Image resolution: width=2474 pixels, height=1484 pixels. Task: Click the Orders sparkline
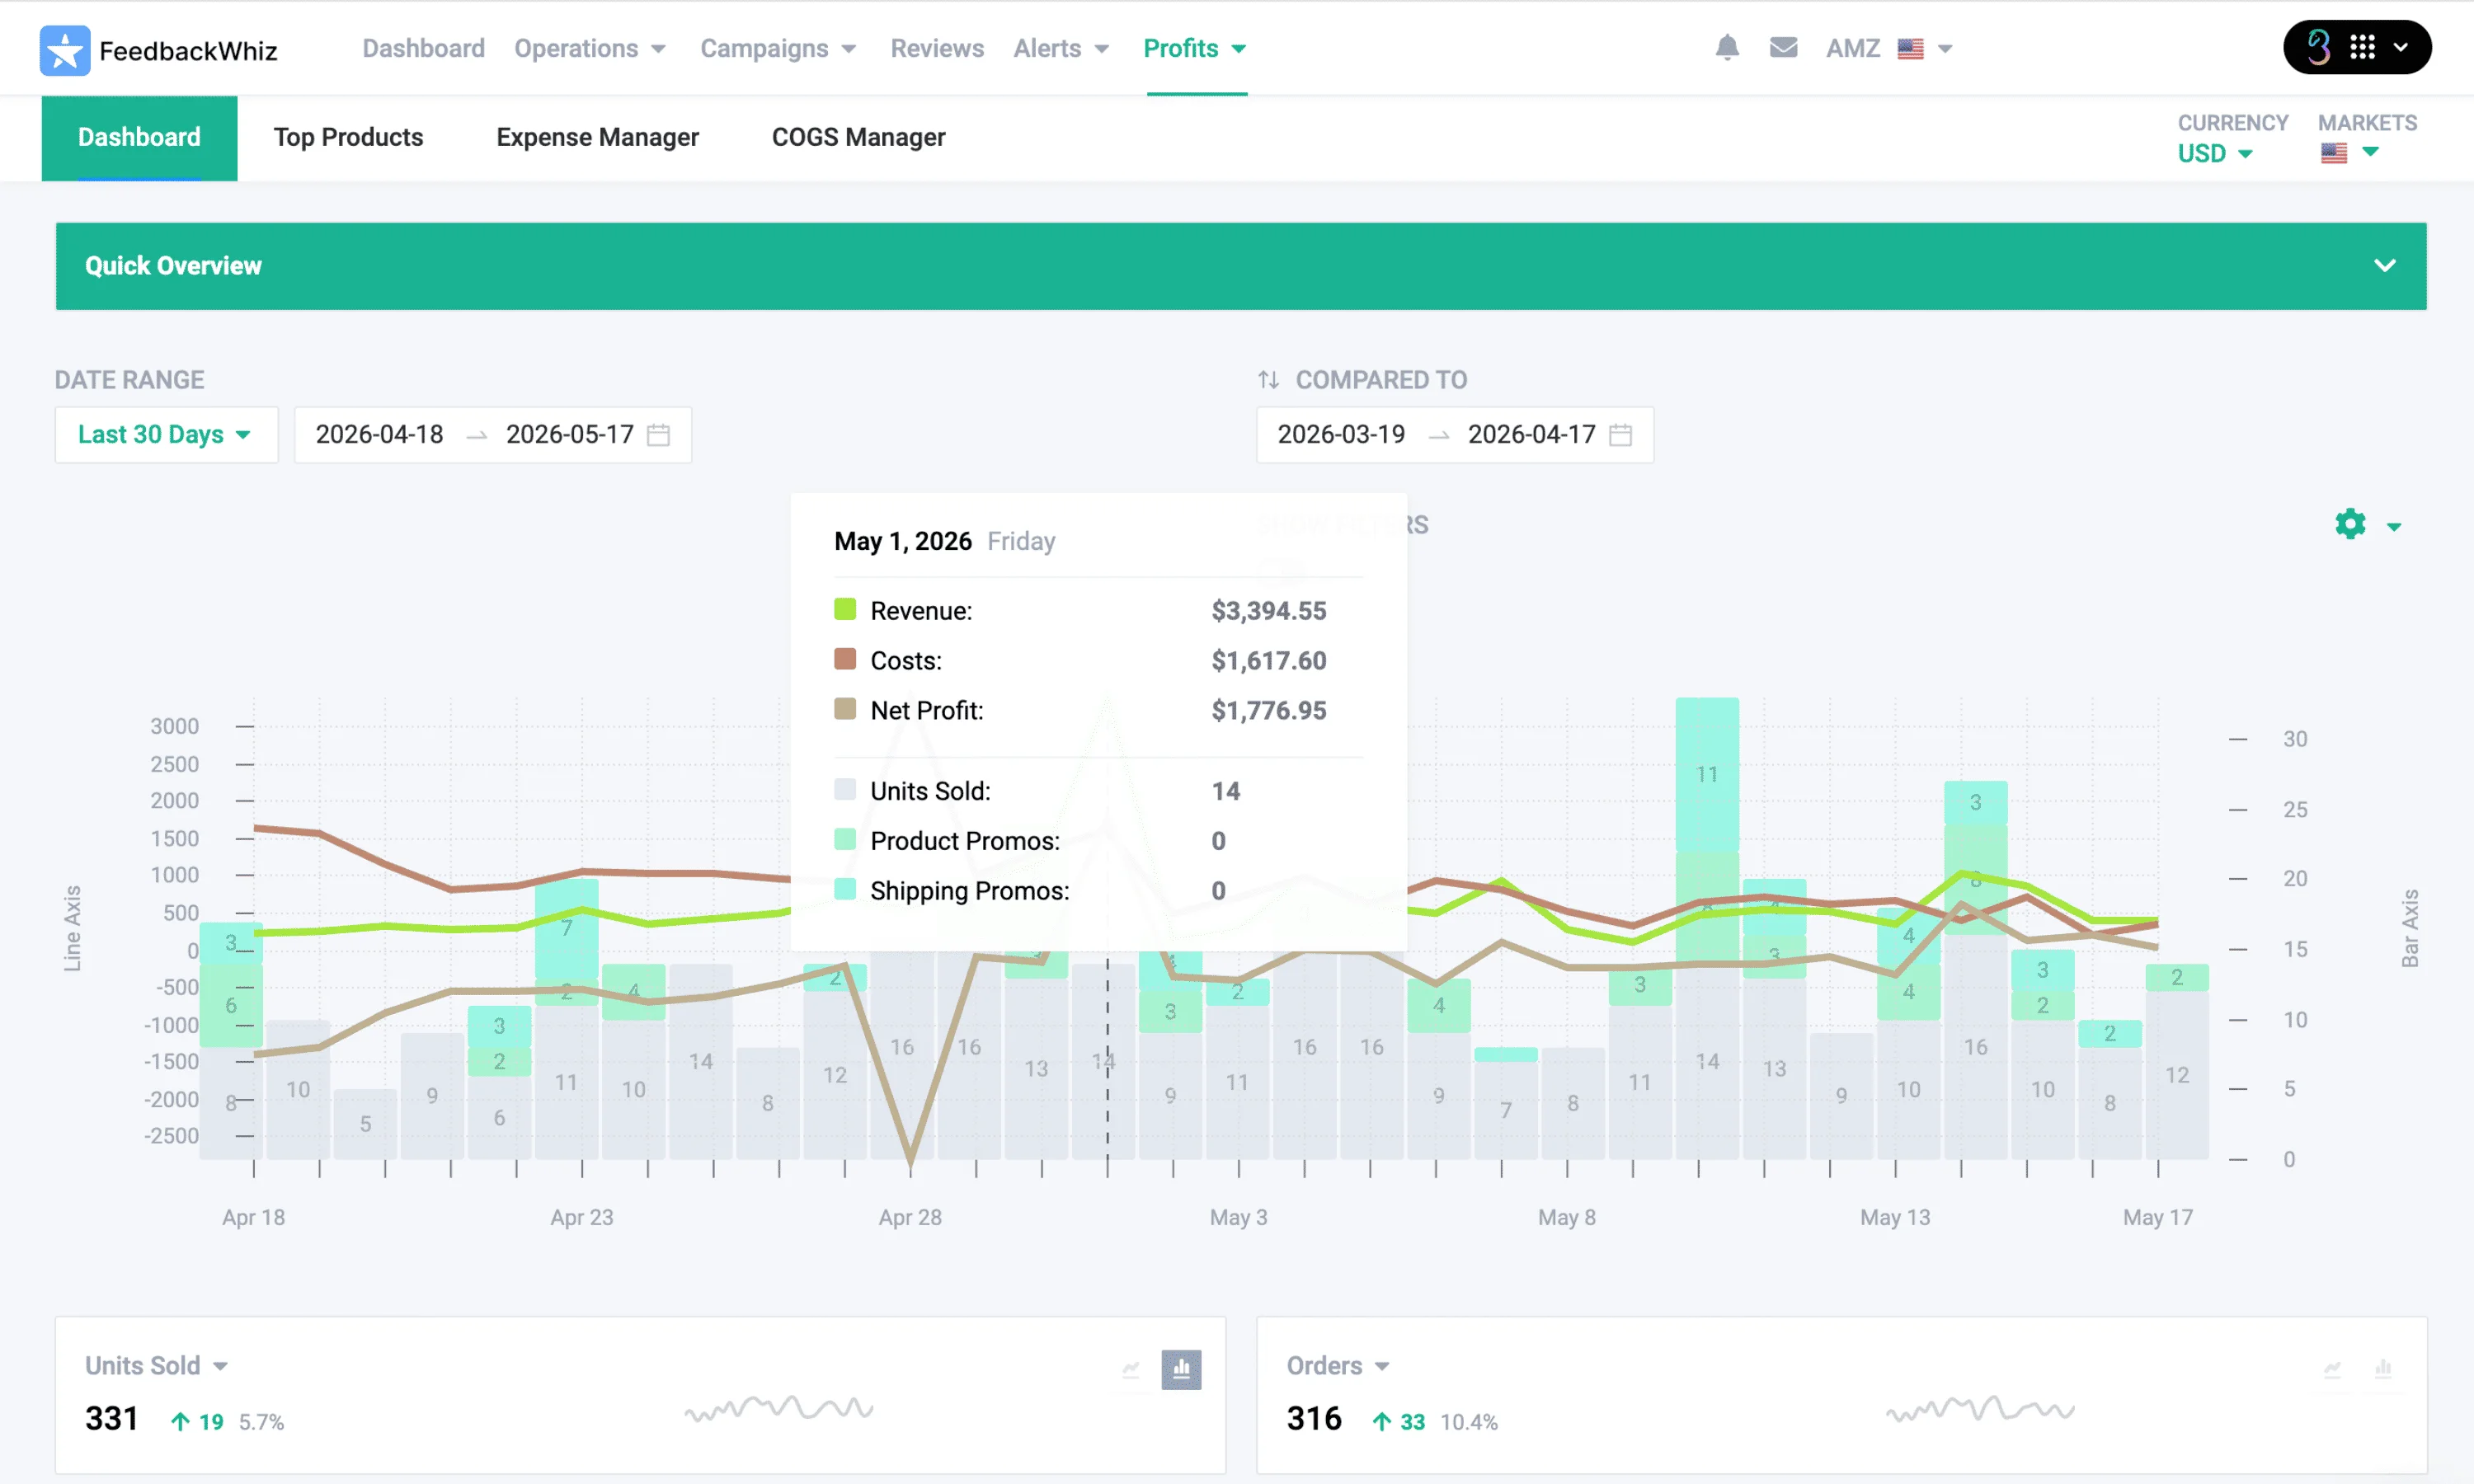pos(1980,1408)
